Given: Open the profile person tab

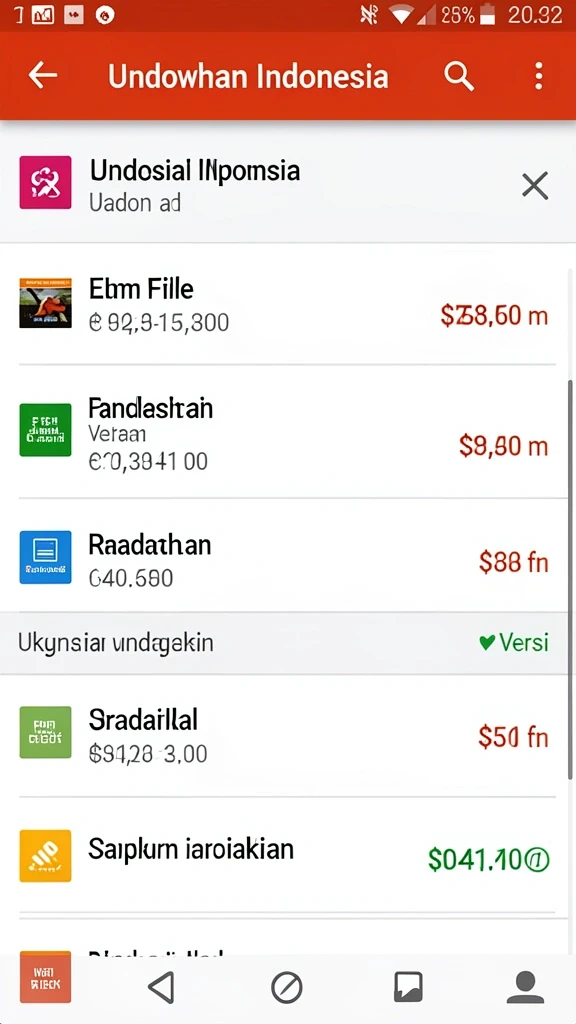Looking at the screenshot, I should click(526, 987).
